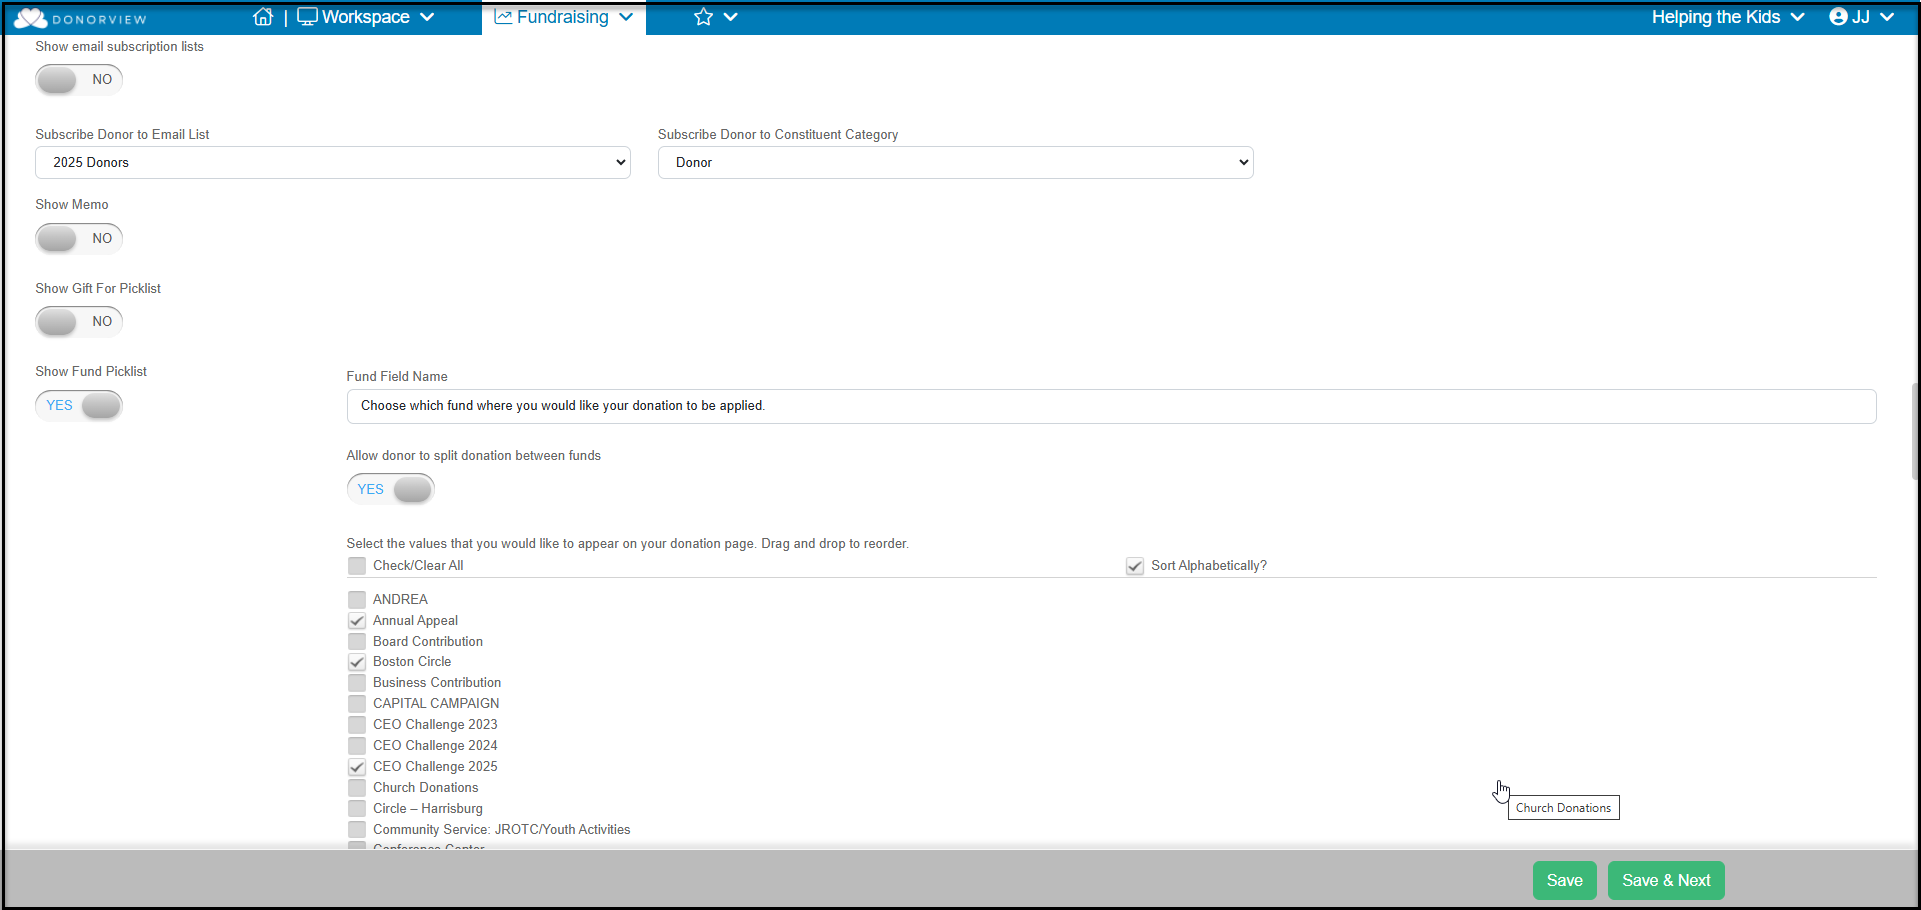
Task: Check the Church Donations checkbox
Action: click(x=357, y=788)
